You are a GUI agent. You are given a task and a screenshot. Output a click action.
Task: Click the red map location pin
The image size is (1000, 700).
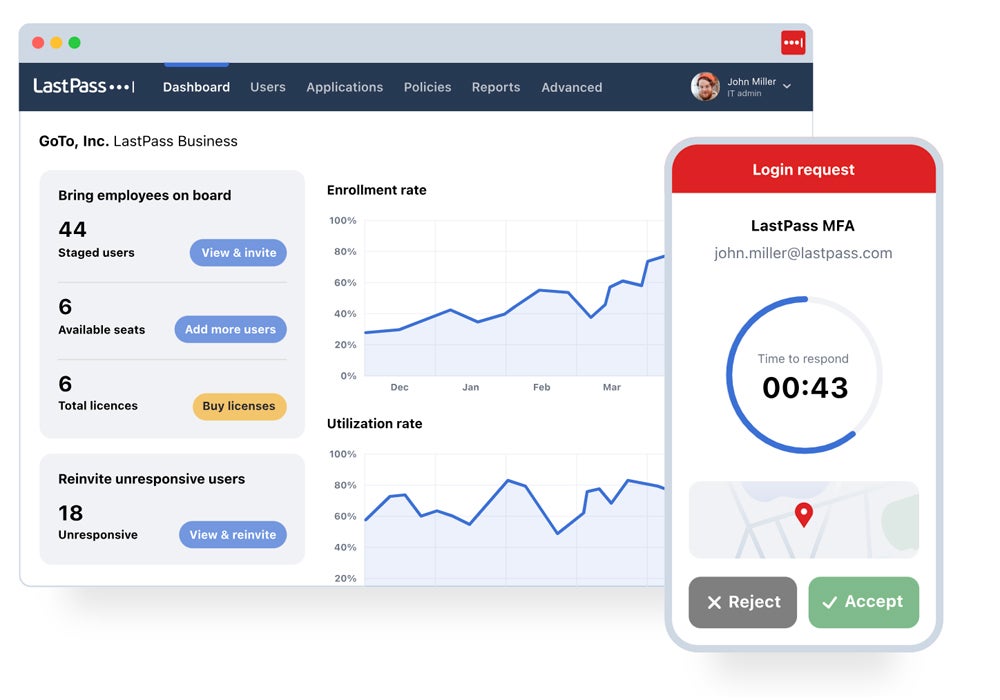pyautogui.click(x=803, y=515)
